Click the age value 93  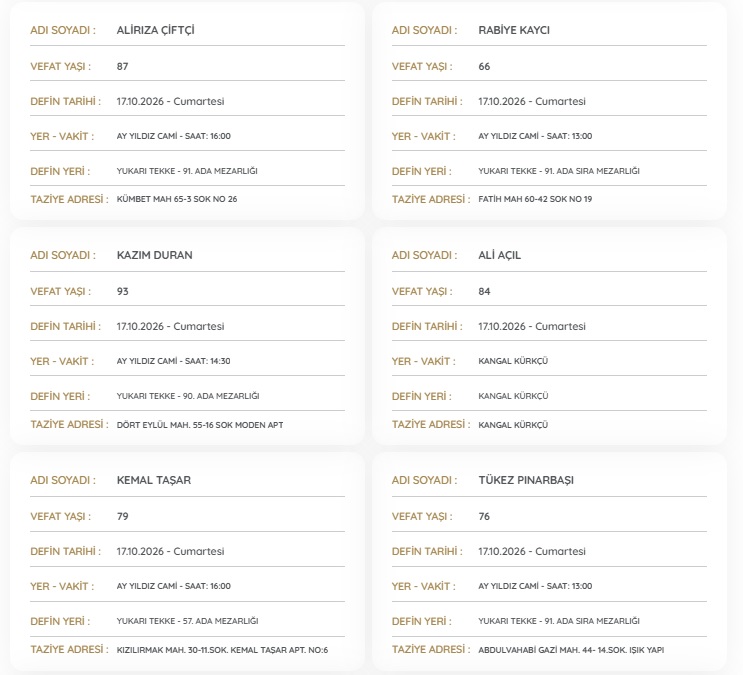(x=122, y=292)
